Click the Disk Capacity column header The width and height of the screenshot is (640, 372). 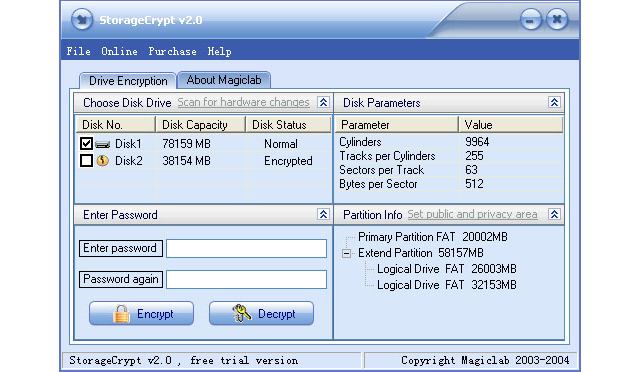(201, 125)
